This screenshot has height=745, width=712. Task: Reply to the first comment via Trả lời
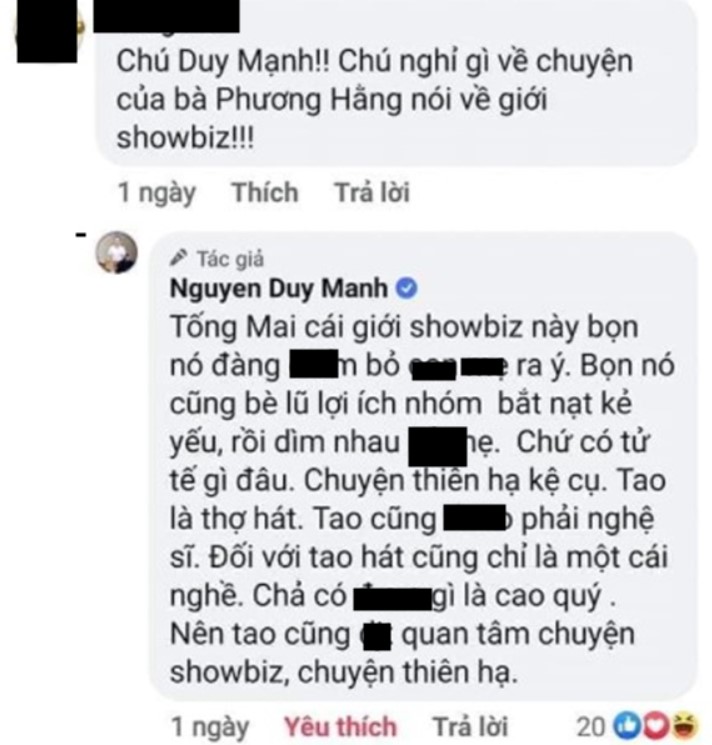pyautogui.click(x=372, y=192)
